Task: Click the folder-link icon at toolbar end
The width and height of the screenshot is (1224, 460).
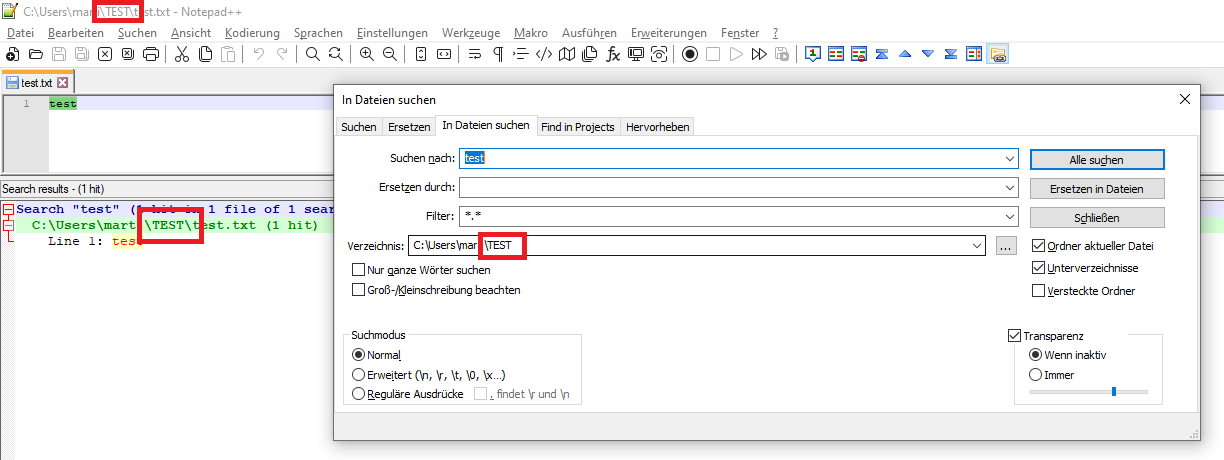Action: tap(998, 54)
